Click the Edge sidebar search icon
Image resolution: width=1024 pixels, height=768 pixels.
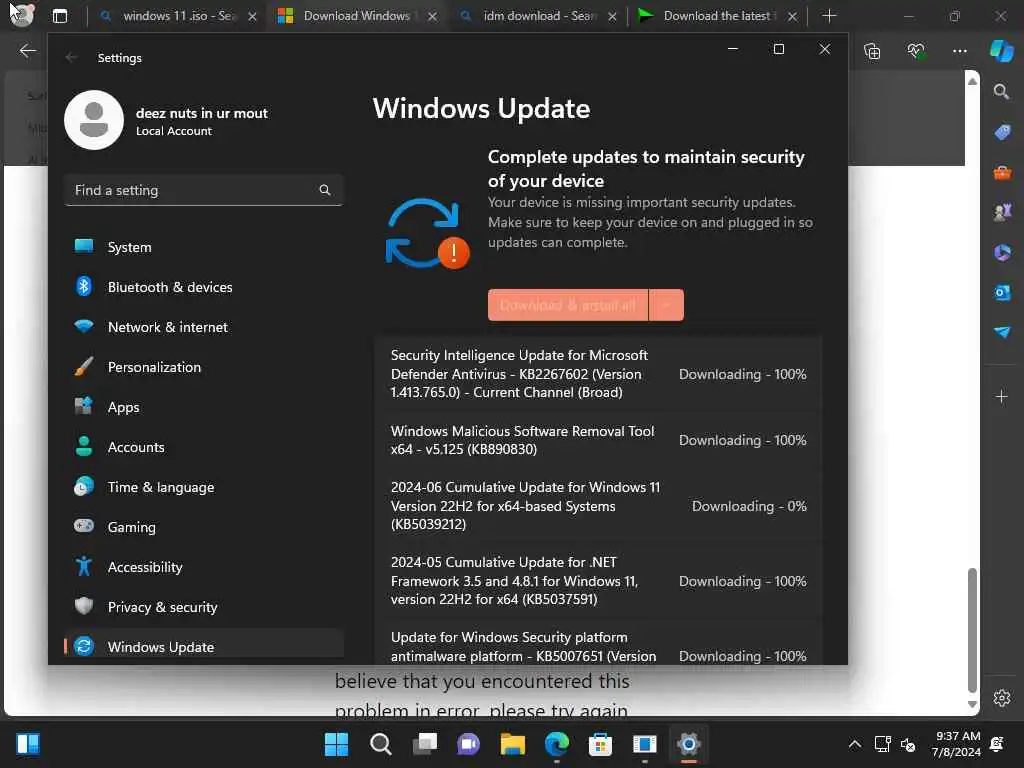point(1001,91)
